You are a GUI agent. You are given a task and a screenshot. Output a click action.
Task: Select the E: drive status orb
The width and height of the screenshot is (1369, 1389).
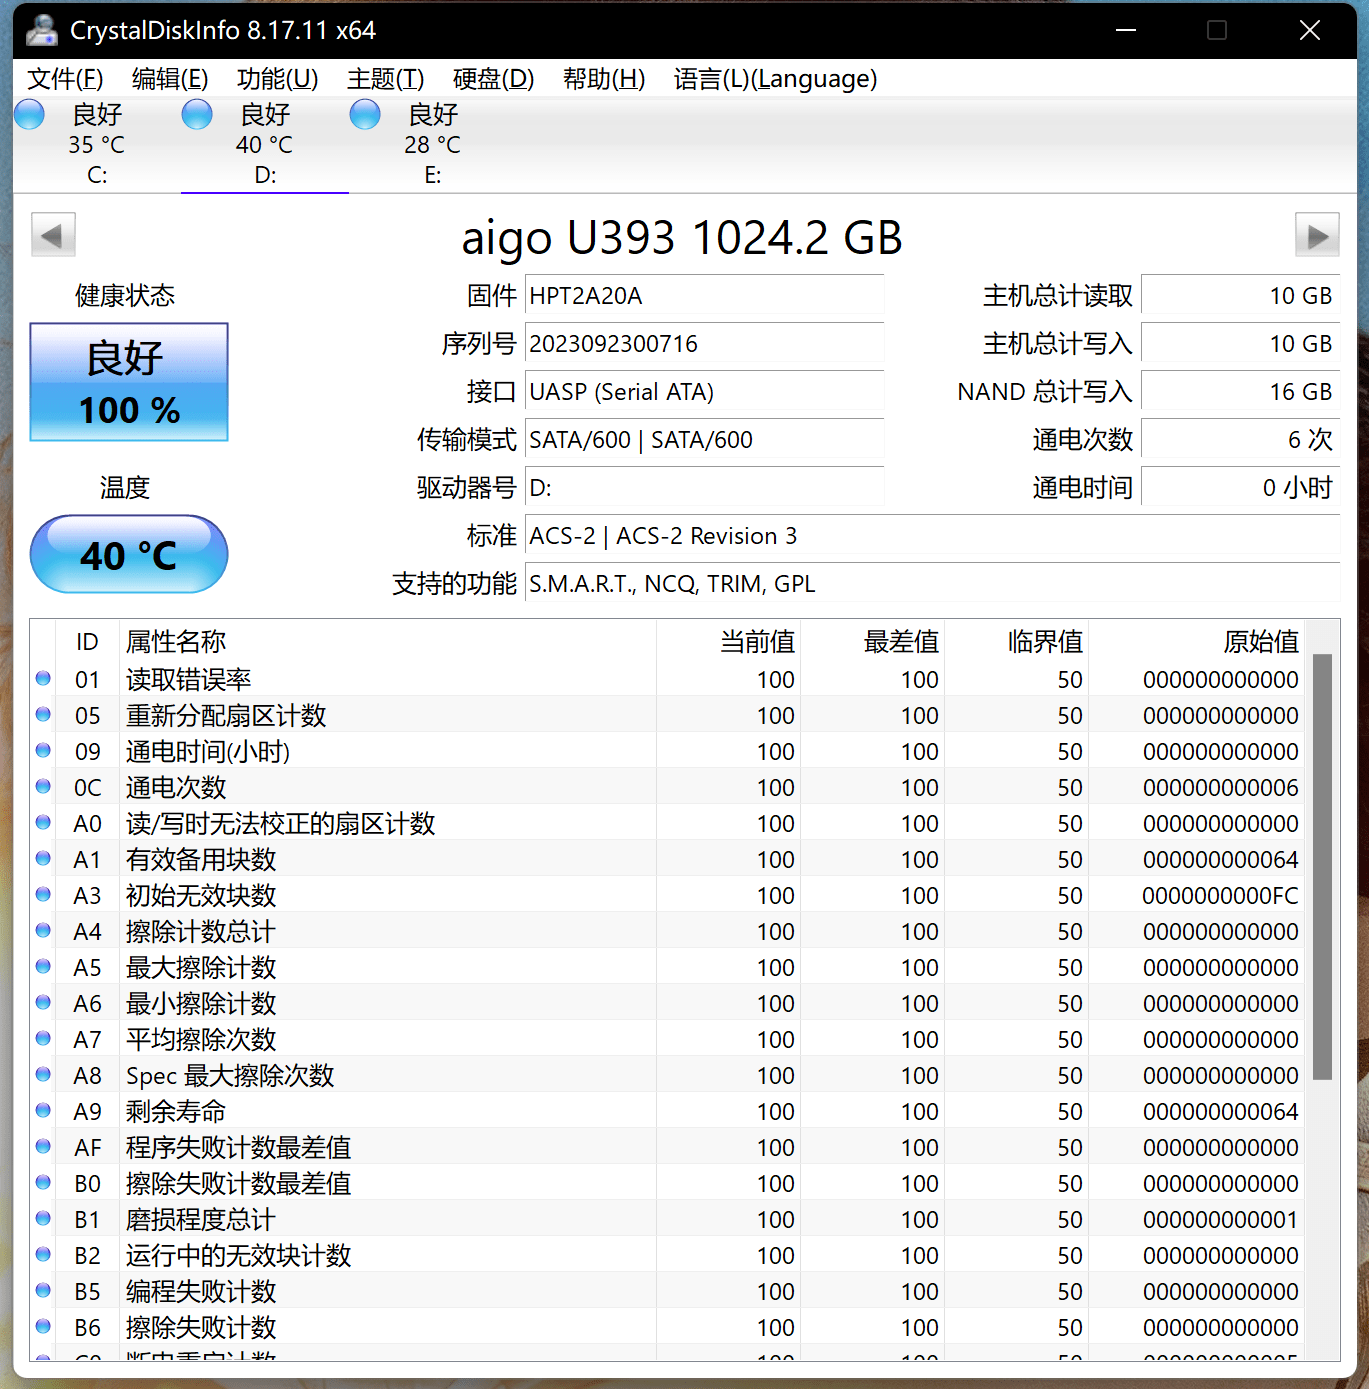pos(365,114)
